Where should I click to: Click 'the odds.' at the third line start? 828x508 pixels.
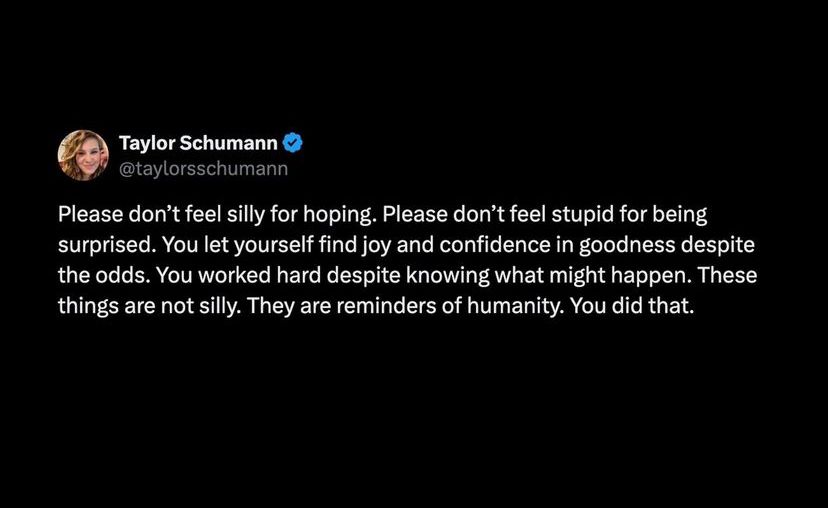[101, 275]
